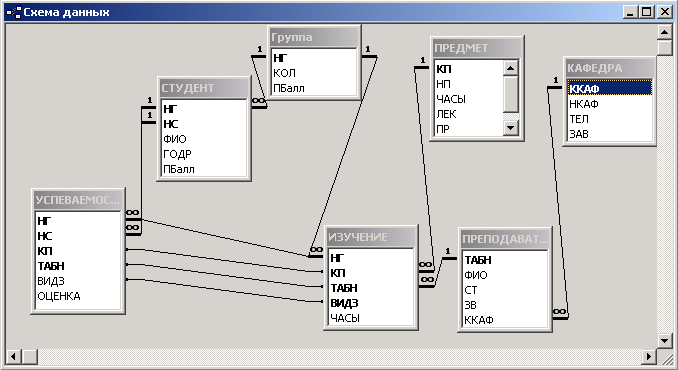Select НГ field in УСПЕВАЕМОС... table

(x=78, y=221)
